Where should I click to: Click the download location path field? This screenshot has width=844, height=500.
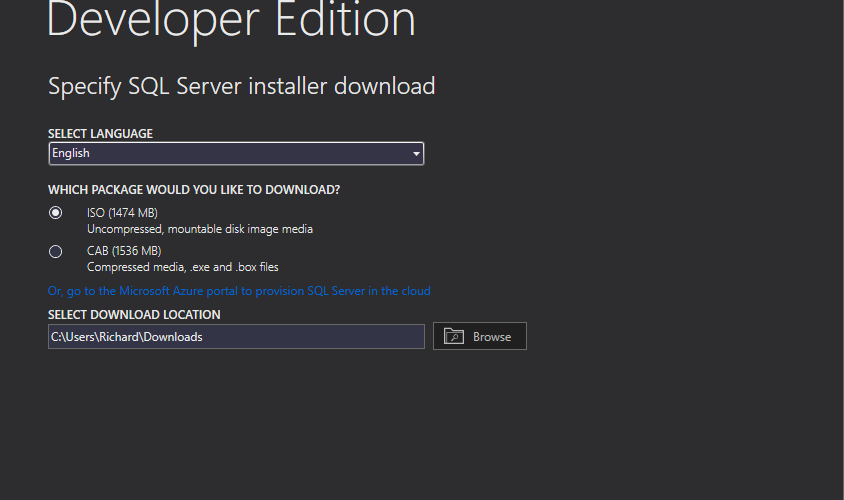point(236,337)
